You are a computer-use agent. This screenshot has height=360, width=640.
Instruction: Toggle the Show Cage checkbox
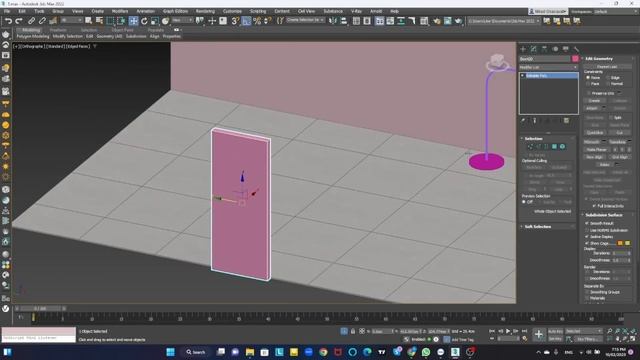click(587, 243)
